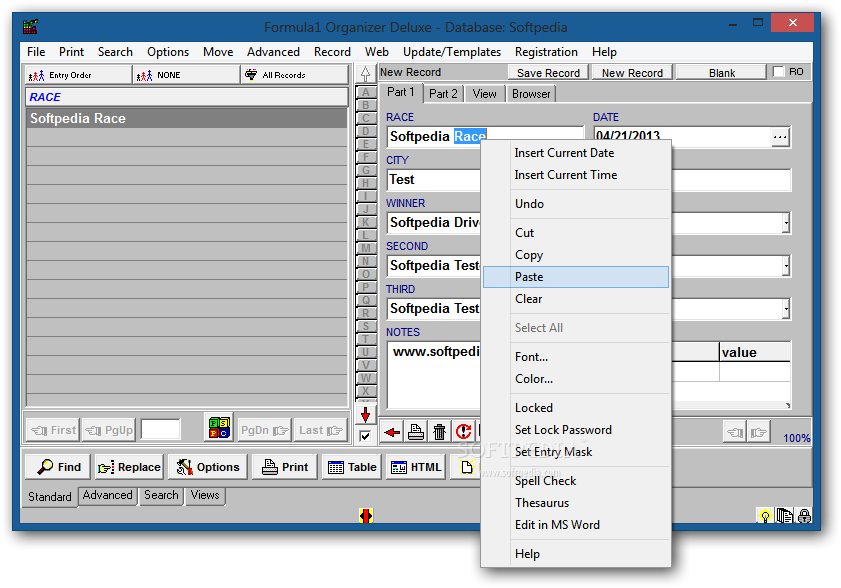Click the Save Record button
This screenshot has height=588, width=841.
548,72
